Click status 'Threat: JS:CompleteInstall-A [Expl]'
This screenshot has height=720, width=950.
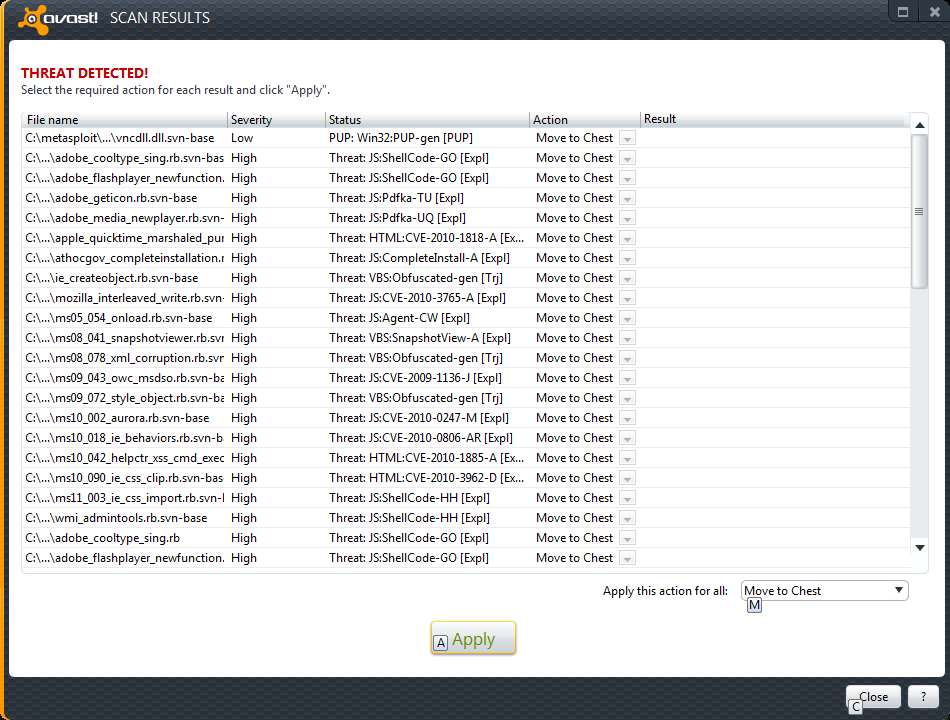tap(419, 258)
